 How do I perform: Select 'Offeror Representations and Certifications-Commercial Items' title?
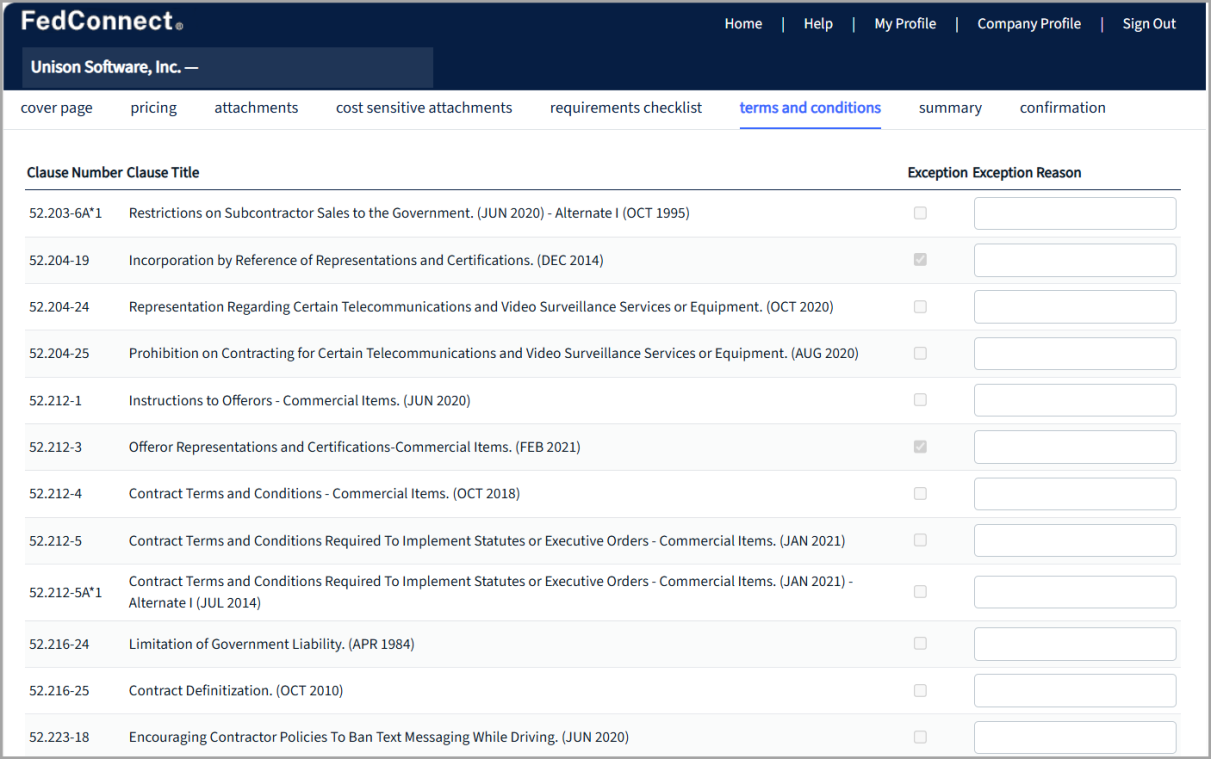coord(354,447)
